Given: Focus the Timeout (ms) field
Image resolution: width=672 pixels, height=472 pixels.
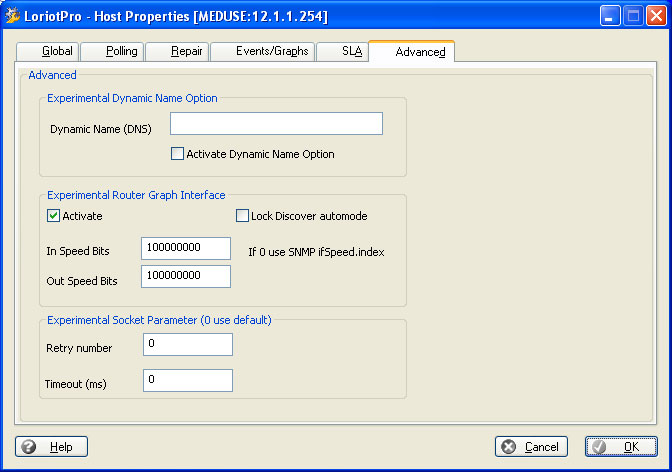Looking at the screenshot, I should click(x=188, y=380).
